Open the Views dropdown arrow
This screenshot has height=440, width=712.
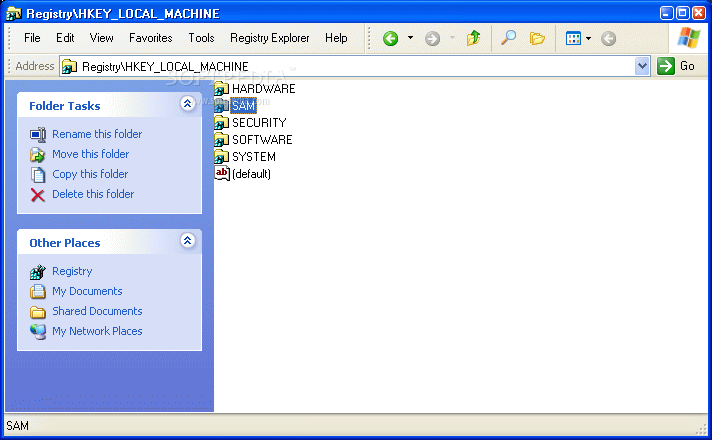pos(588,39)
